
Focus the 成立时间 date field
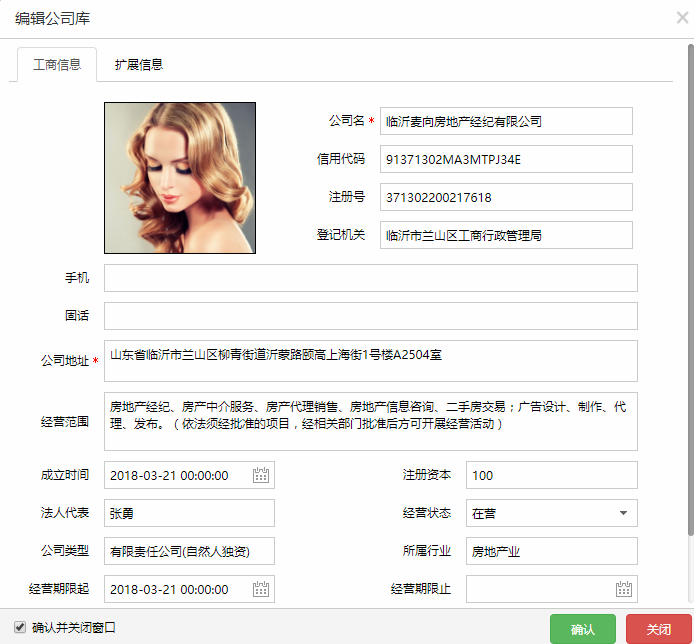pos(189,475)
